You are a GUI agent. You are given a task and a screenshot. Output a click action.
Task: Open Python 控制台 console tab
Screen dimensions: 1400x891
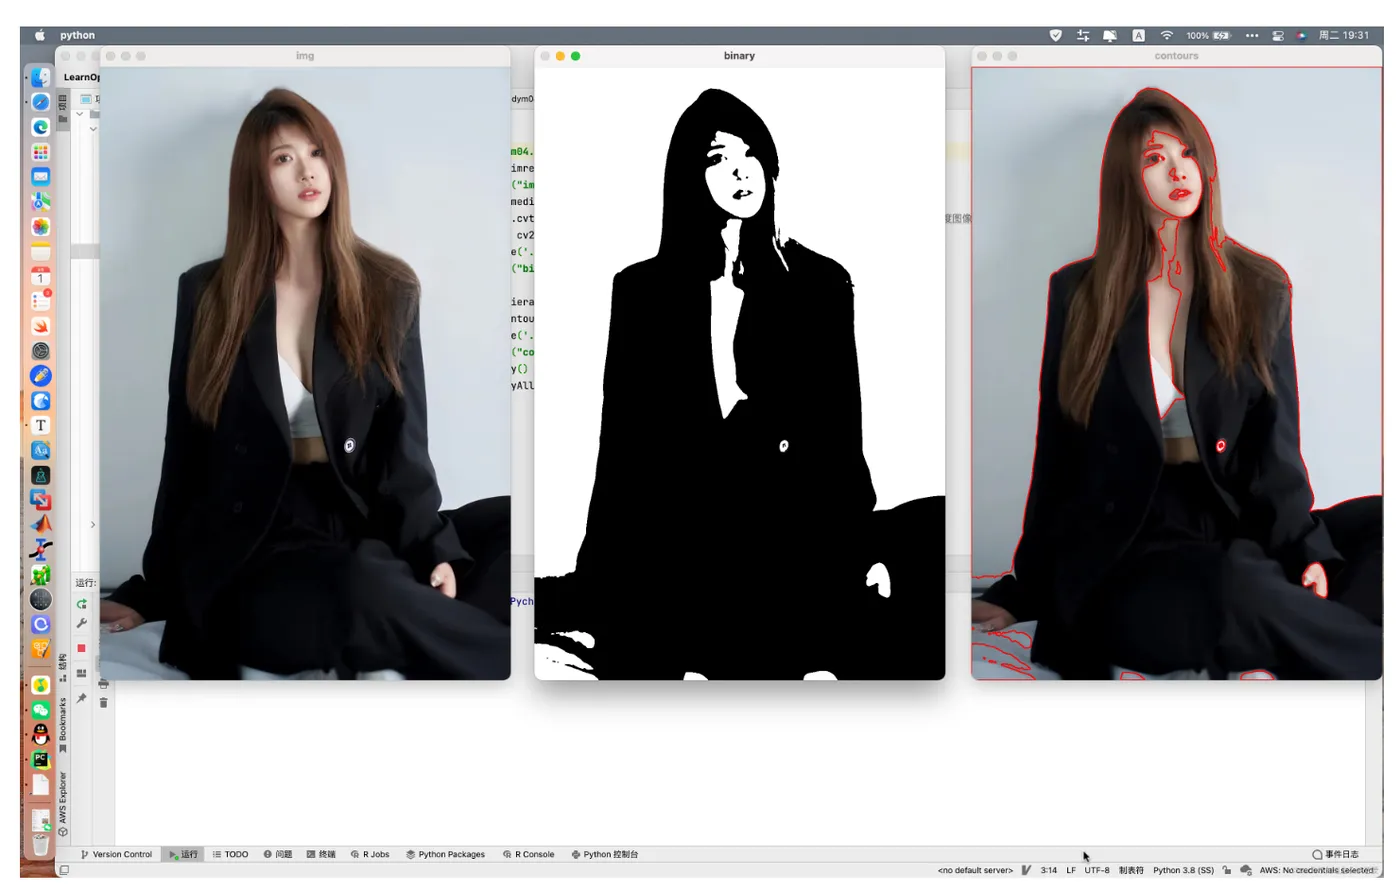[x=604, y=855]
